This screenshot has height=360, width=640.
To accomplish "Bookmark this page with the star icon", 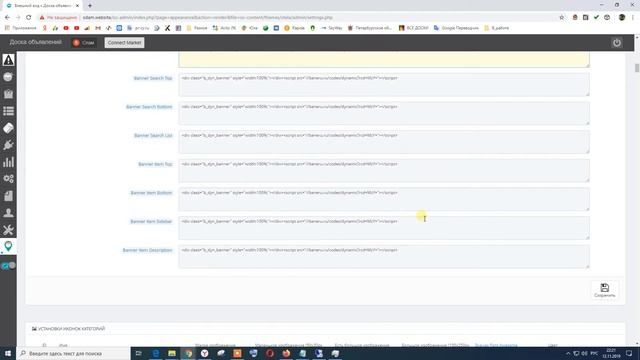I will pyautogui.click(x=562, y=18).
